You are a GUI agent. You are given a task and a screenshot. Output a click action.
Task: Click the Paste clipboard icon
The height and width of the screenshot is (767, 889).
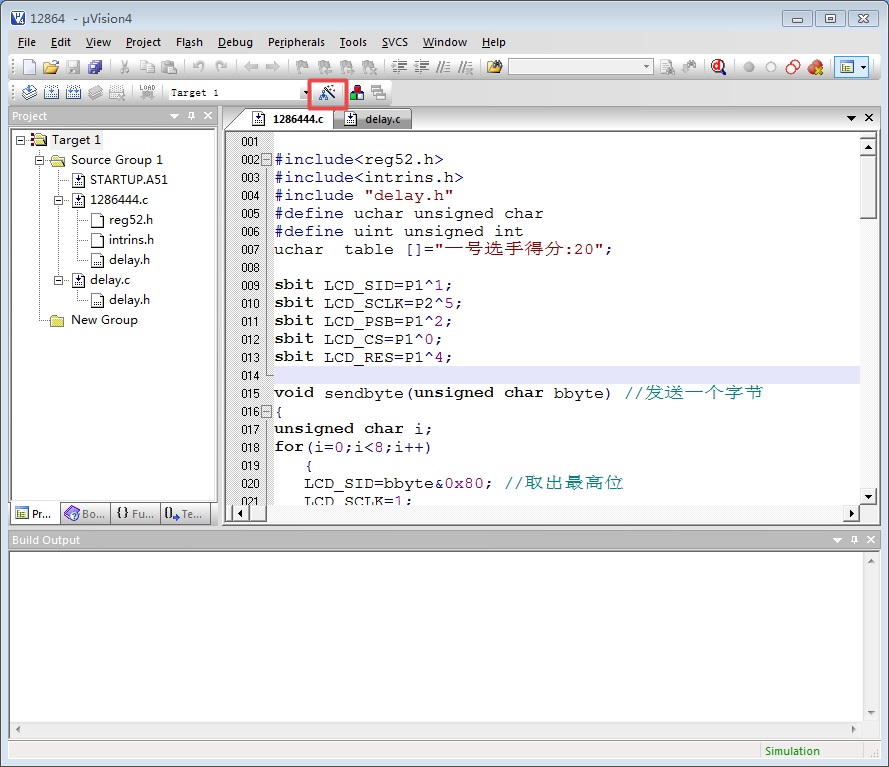click(x=169, y=67)
